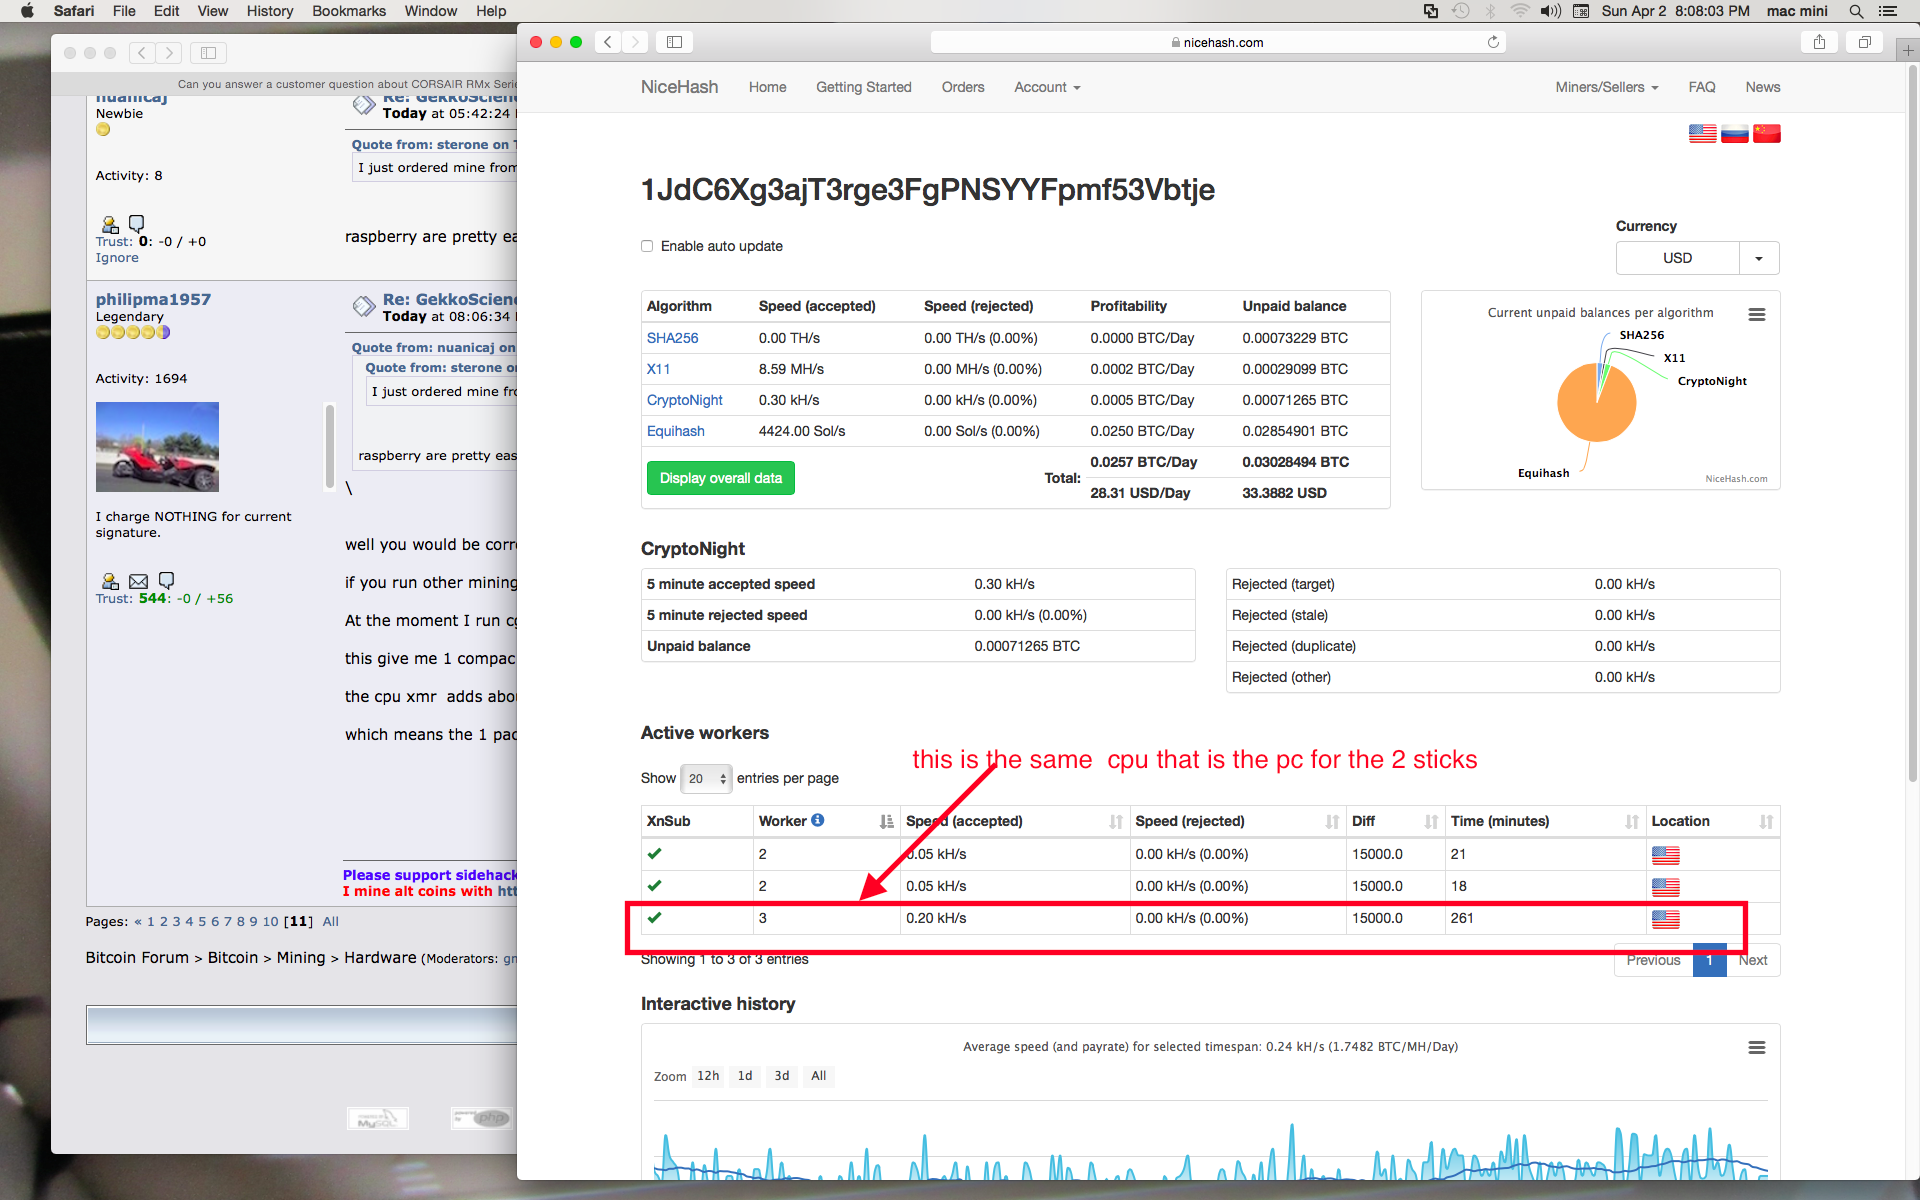The width and height of the screenshot is (1920, 1200).
Task: Click the nicehash.com address bar
Action: [1217, 42]
